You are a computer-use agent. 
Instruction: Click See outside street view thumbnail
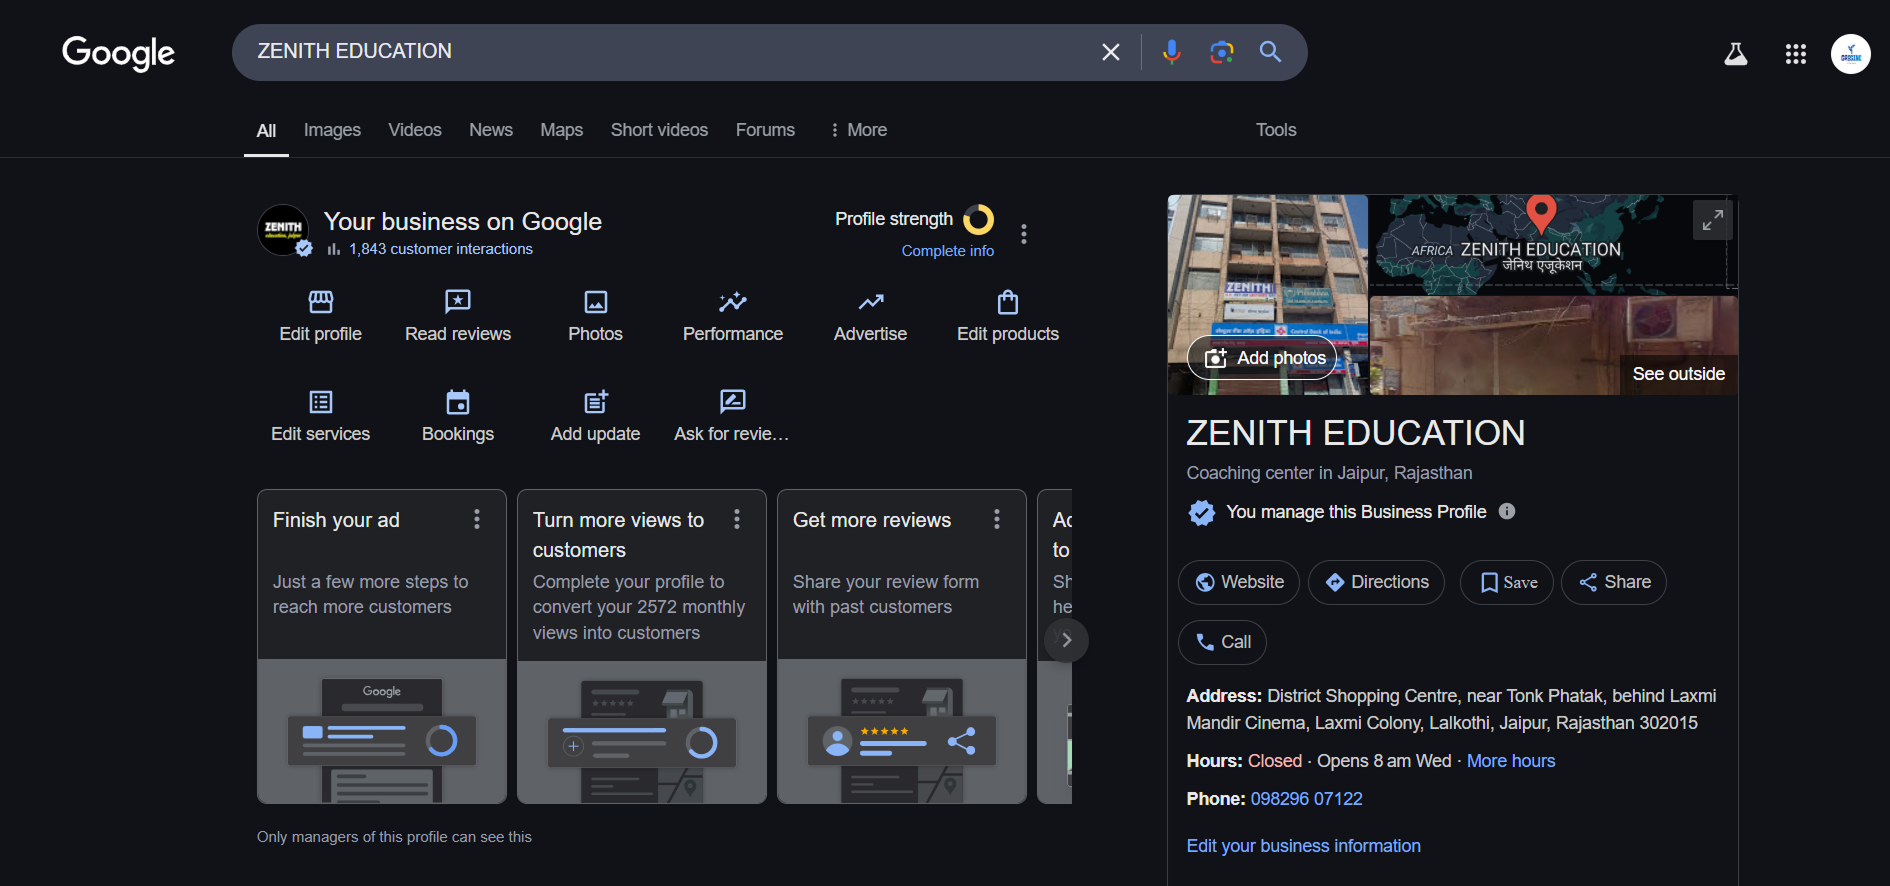point(1554,345)
